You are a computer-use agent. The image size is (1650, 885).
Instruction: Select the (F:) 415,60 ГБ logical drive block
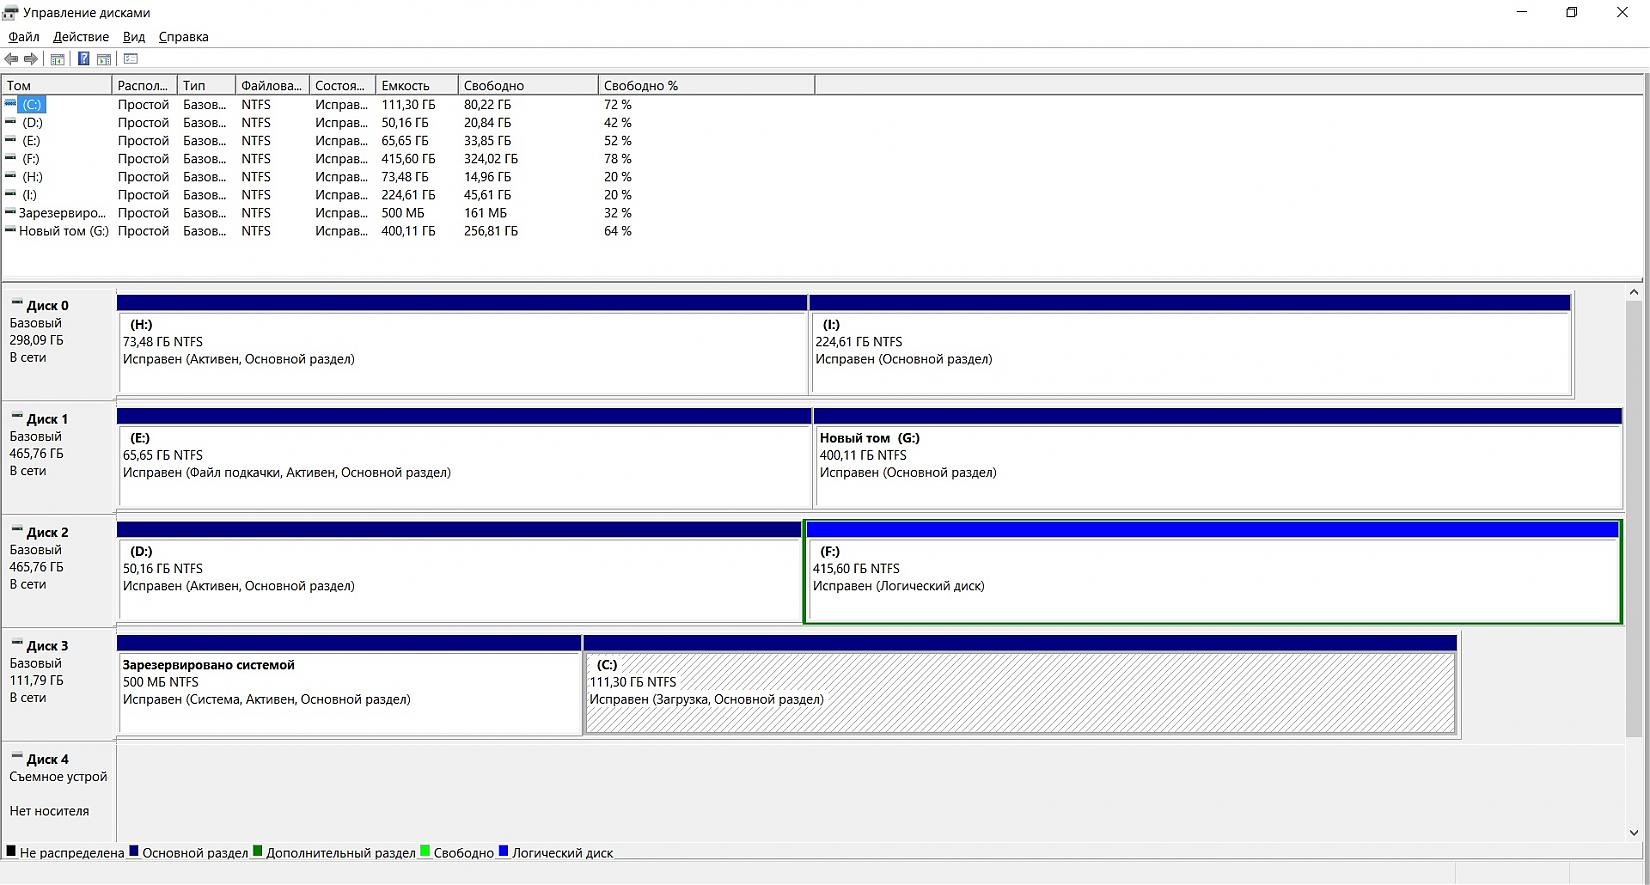[1213, 572]
